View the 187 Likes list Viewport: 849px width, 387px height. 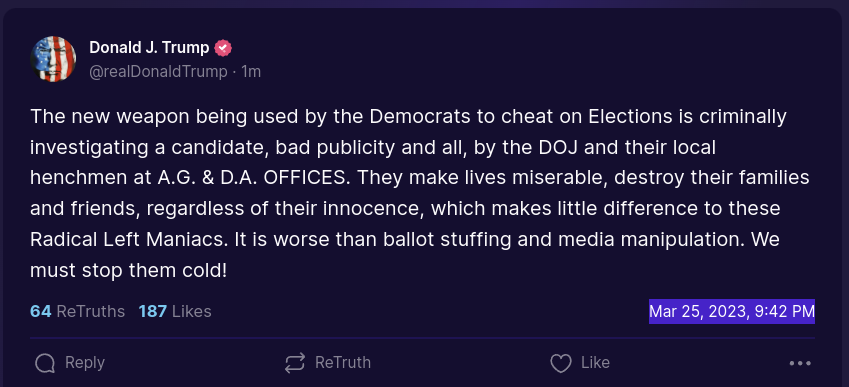175,311
